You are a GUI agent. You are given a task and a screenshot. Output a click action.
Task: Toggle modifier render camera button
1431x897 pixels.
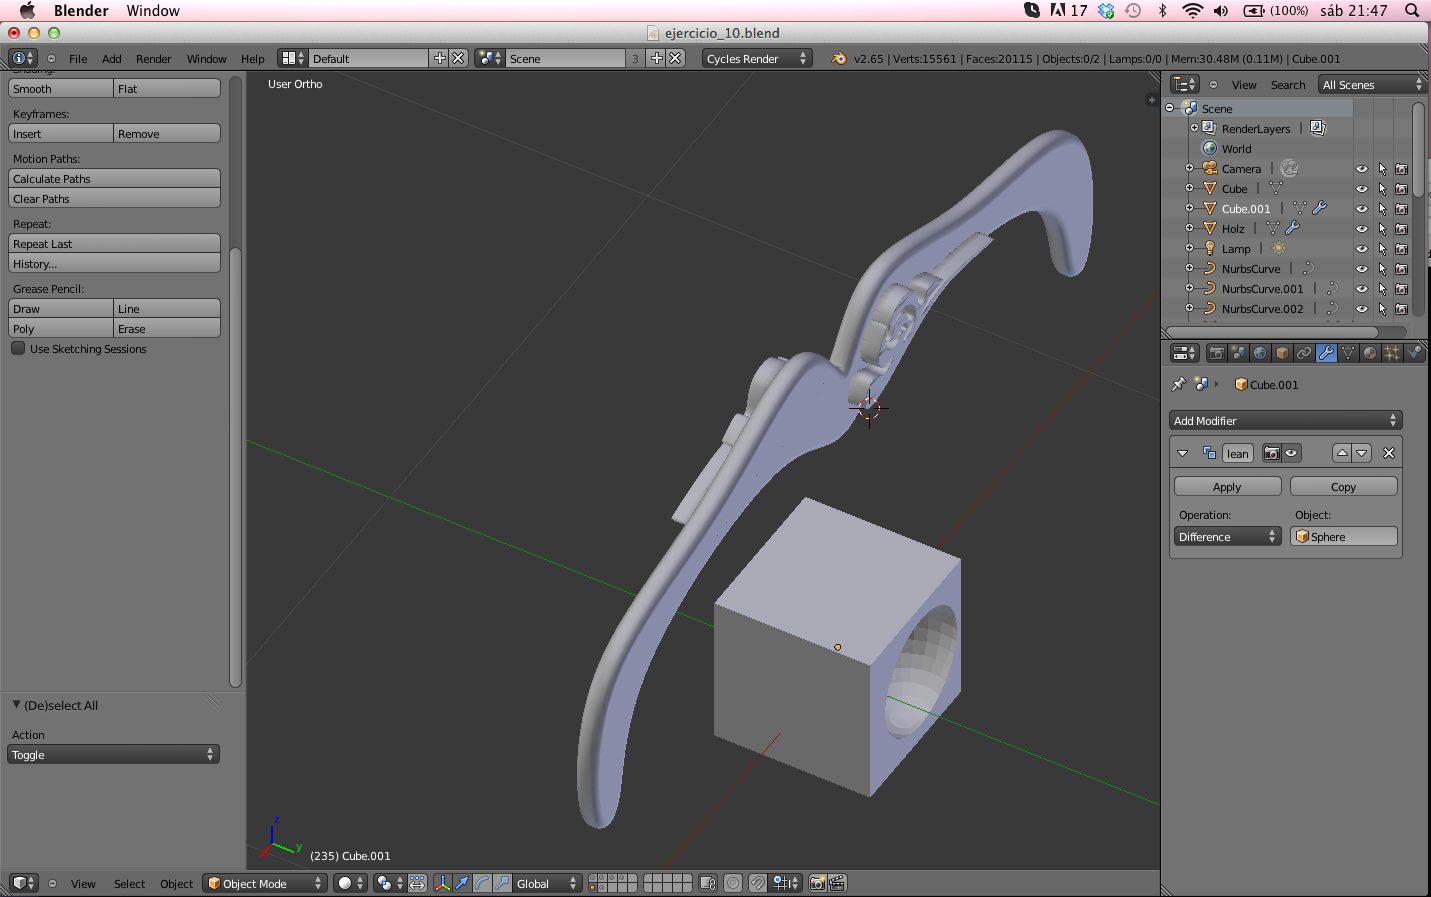[x=1272, y=453]
